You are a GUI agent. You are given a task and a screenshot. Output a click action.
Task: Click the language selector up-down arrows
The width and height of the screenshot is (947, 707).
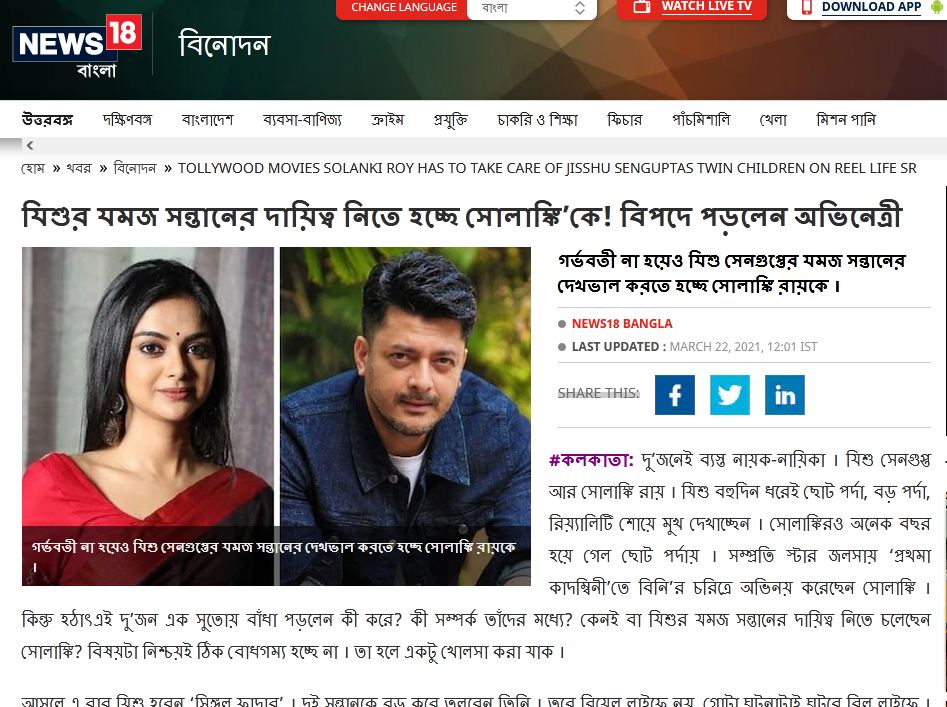(580, 8)
